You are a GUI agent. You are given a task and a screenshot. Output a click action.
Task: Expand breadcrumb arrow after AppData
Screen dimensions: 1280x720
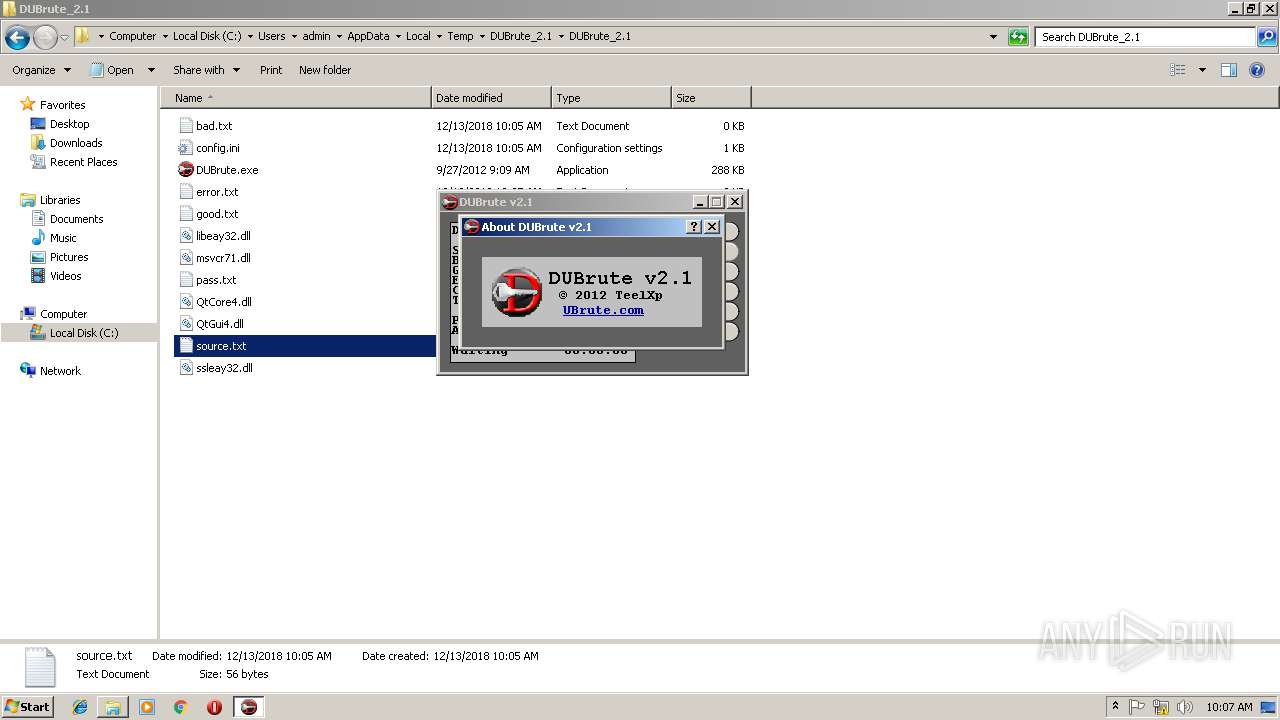398,36
